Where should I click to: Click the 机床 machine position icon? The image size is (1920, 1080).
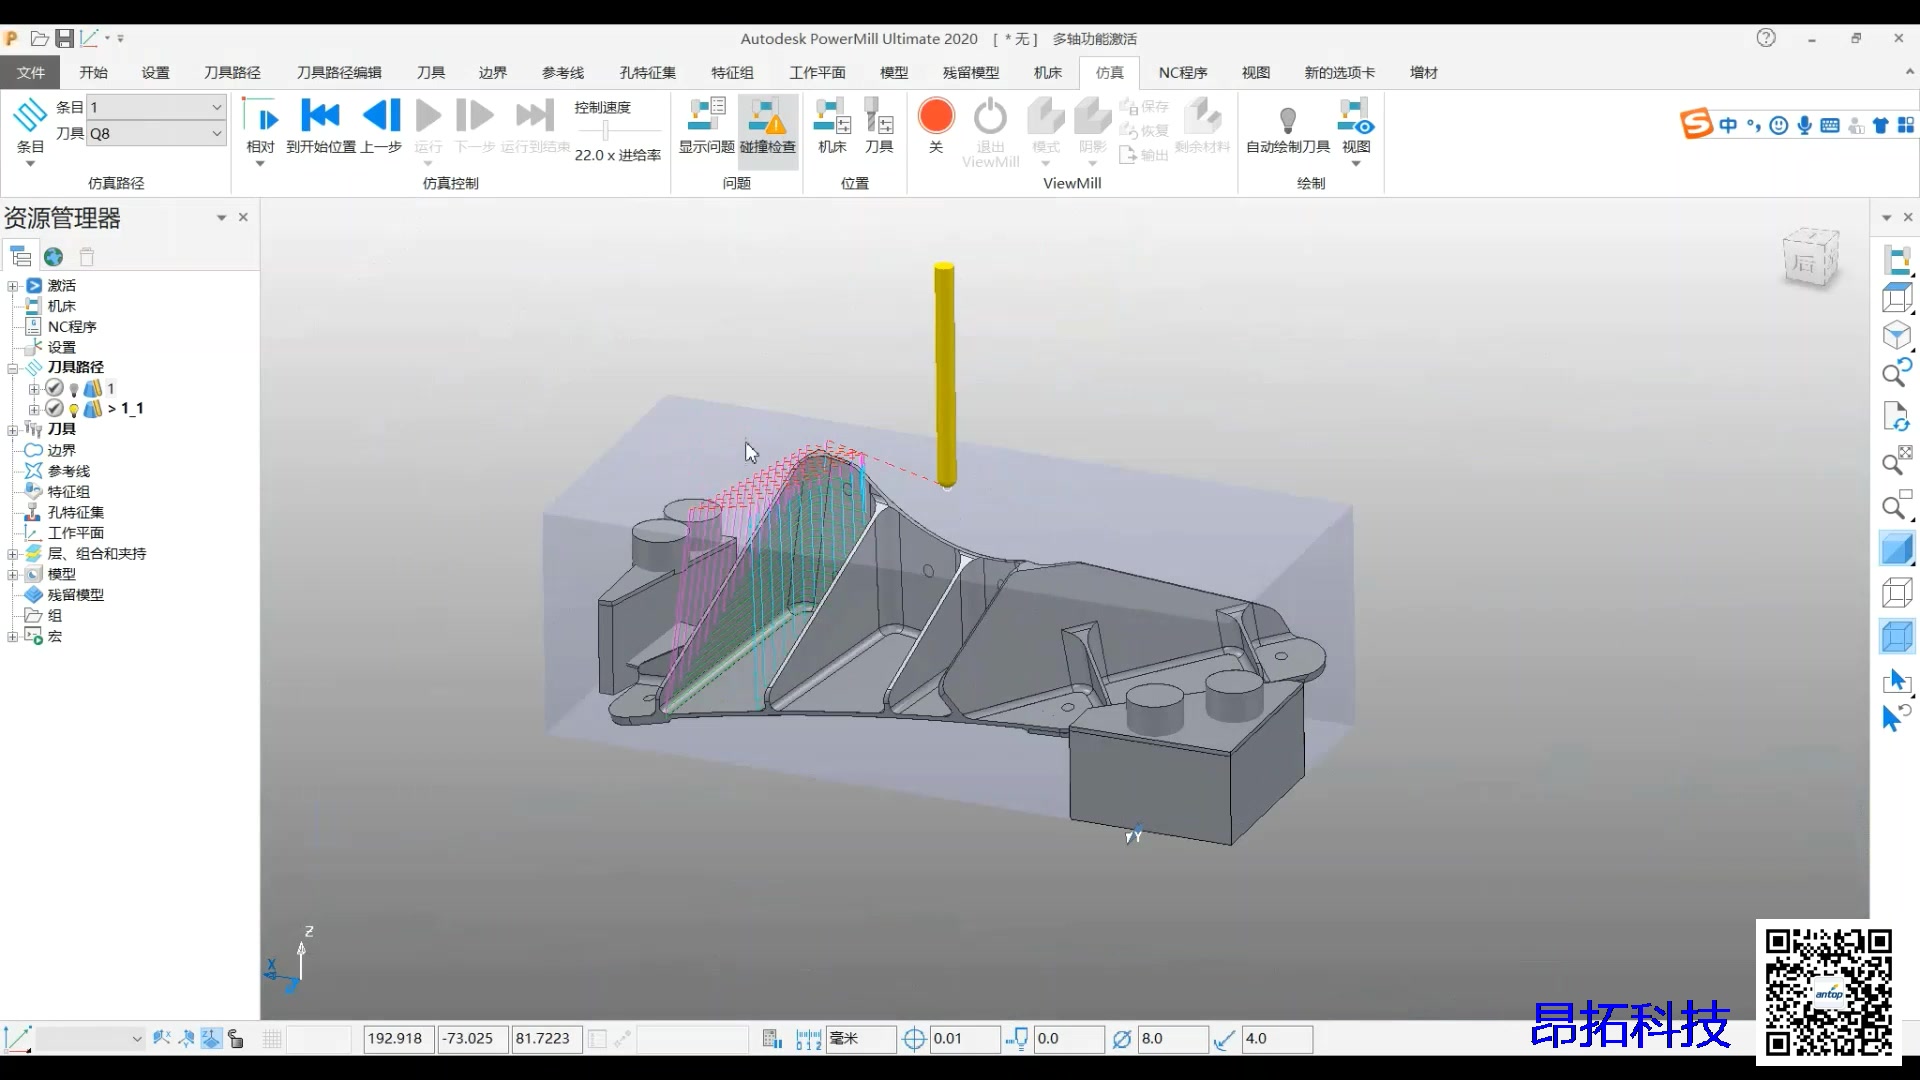832,126
